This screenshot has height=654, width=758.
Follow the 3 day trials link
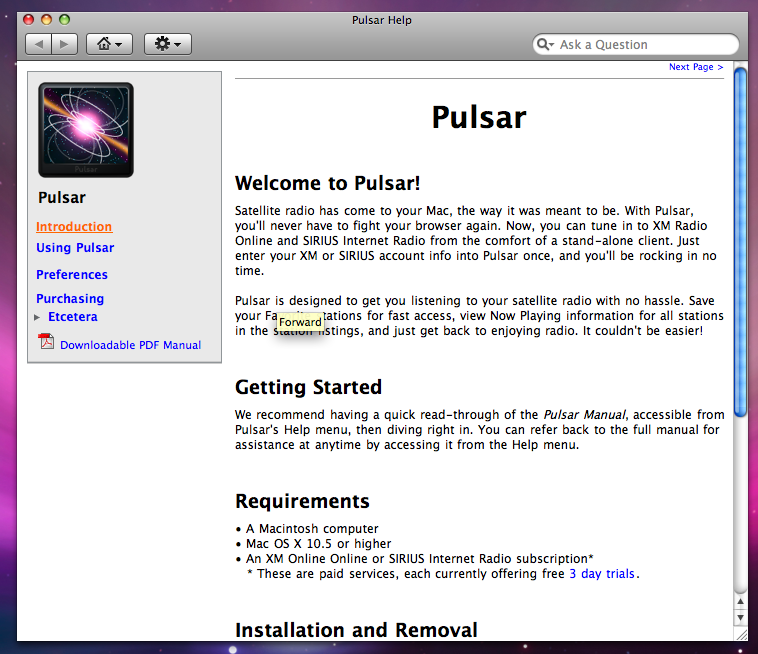[x=602, y=574]
